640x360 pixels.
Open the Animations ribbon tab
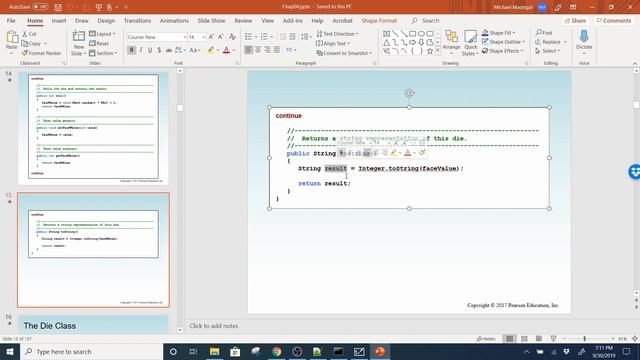click(174, 21)
